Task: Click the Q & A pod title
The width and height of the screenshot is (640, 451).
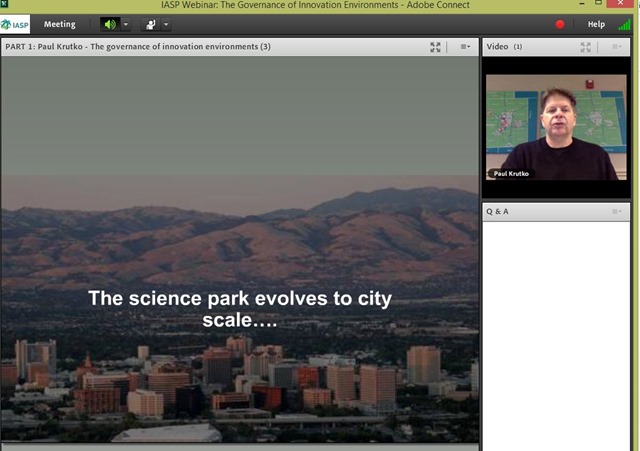Action: pos(497,211)
